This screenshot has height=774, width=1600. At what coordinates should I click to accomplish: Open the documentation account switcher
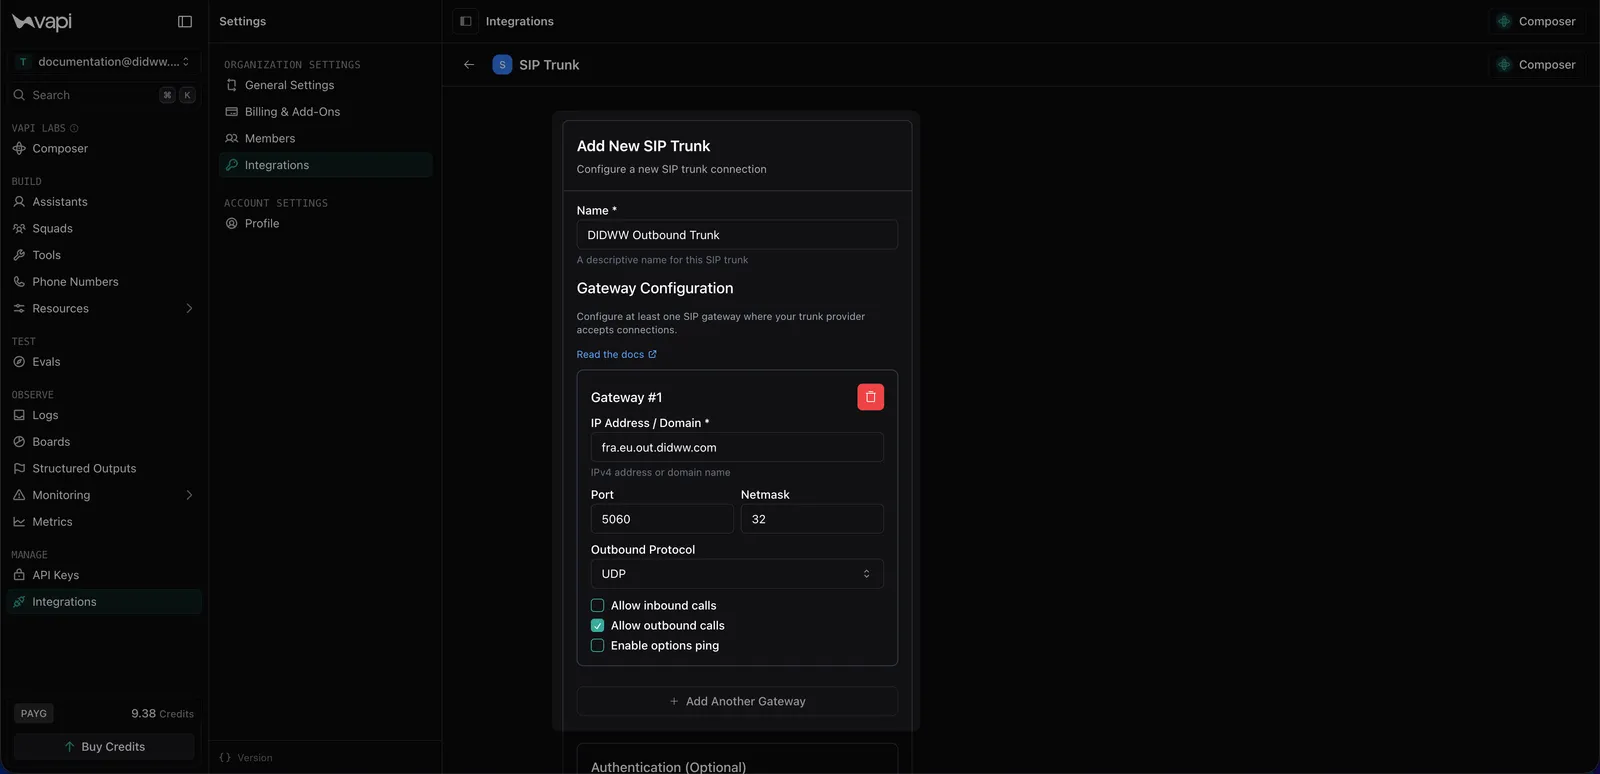pyautogui.click(x=104, y=62)
